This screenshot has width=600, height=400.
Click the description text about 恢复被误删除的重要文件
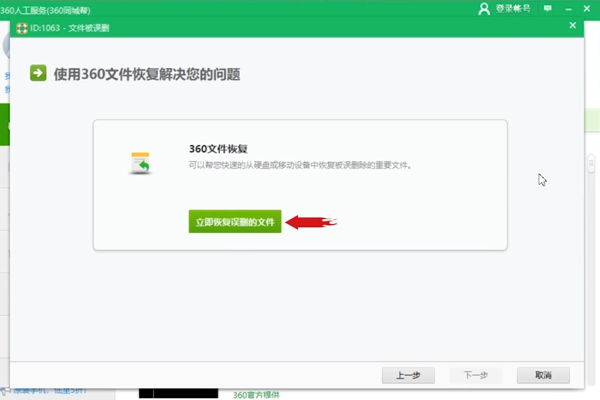[x=300, y=165]
